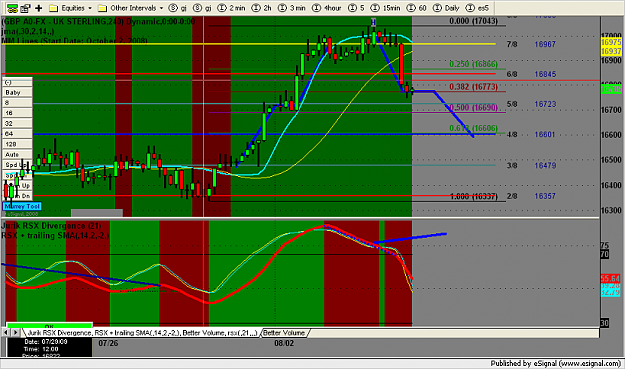Switch to the 2h interval
625x369 pixels.
261,8
